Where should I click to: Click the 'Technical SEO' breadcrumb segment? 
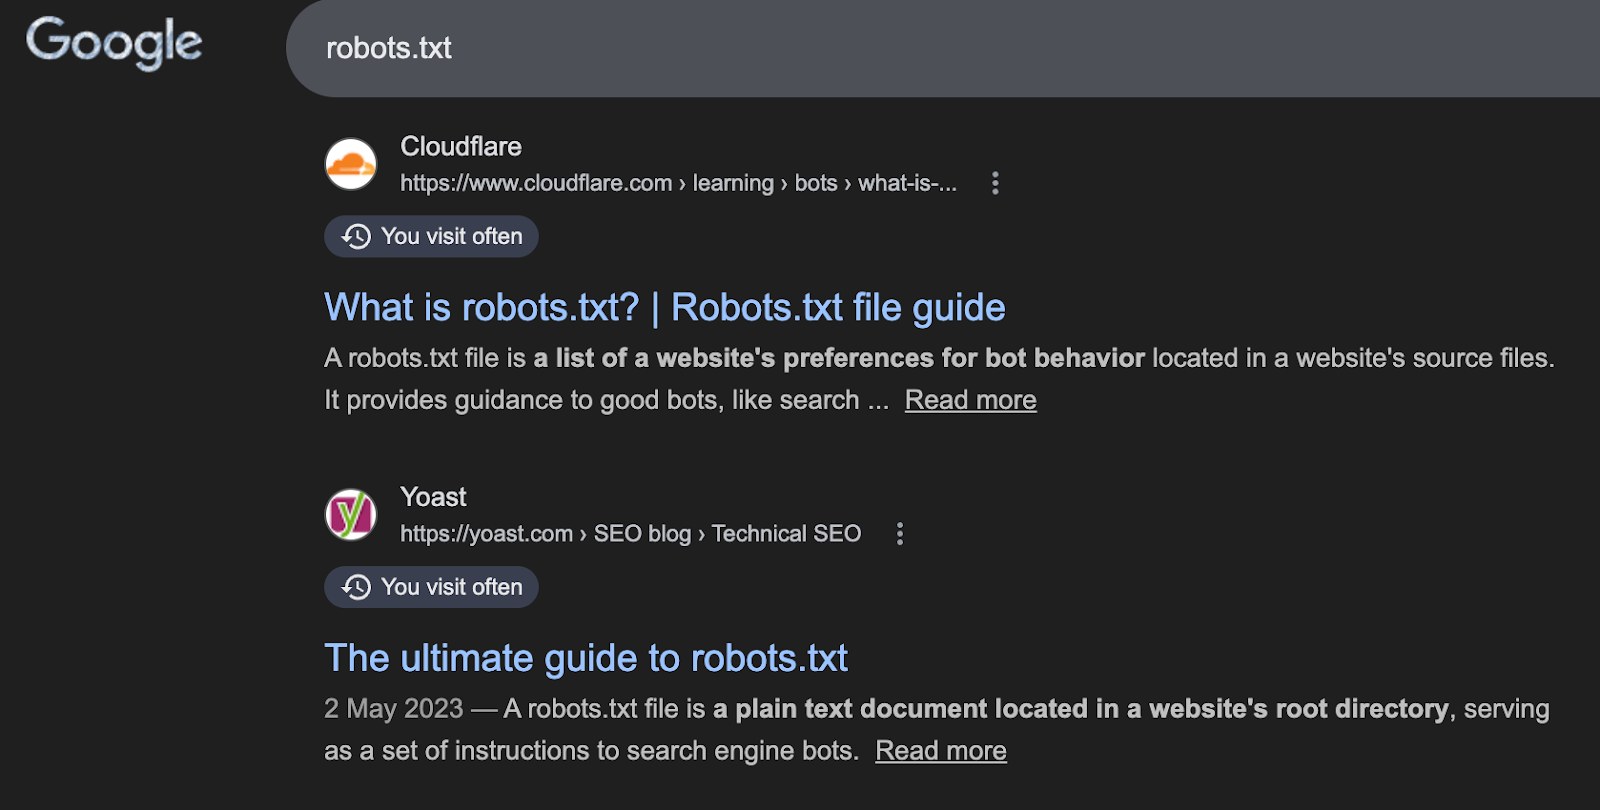786,533
